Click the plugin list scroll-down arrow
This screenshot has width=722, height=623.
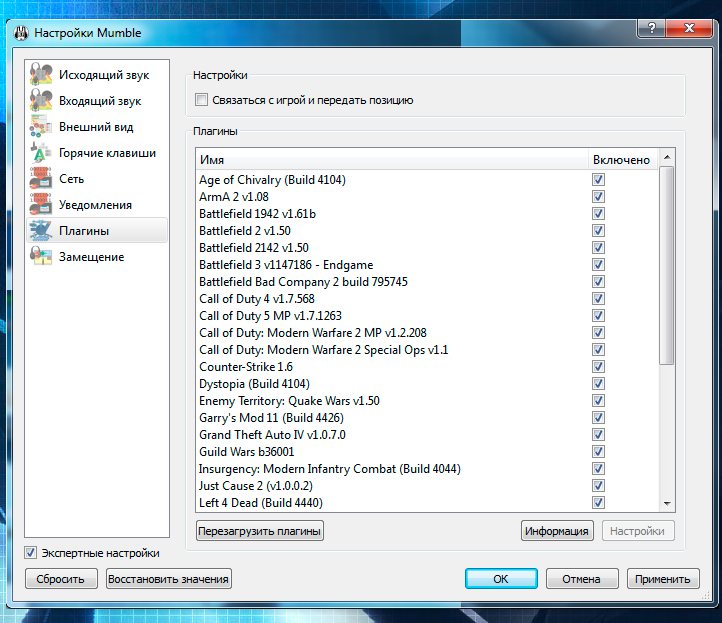(x=667, y=503)
